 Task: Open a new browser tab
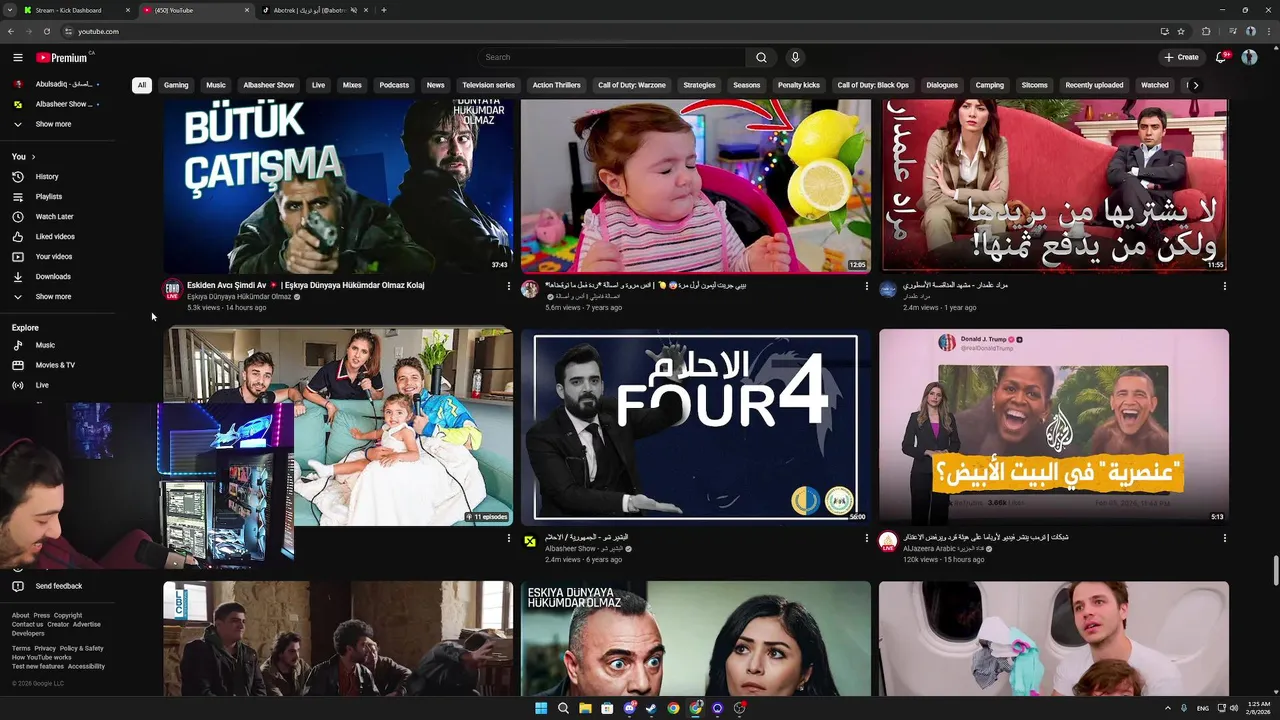(384, 10)
